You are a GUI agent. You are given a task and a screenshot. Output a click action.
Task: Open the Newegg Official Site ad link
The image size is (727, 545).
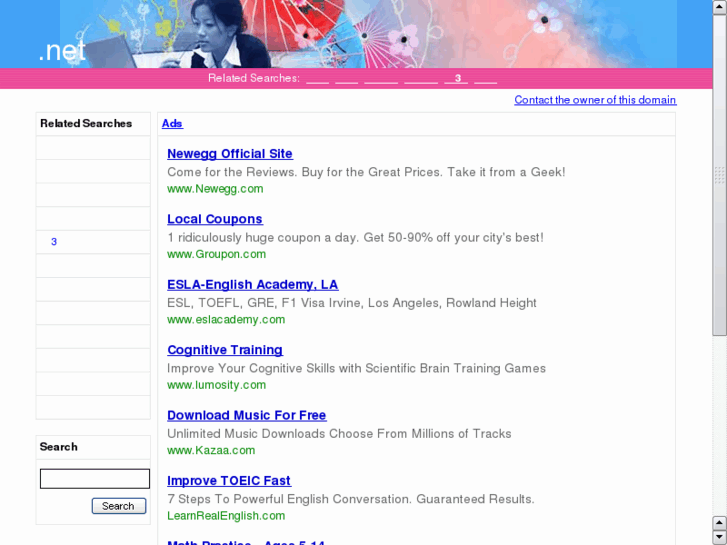pos(230,154)
